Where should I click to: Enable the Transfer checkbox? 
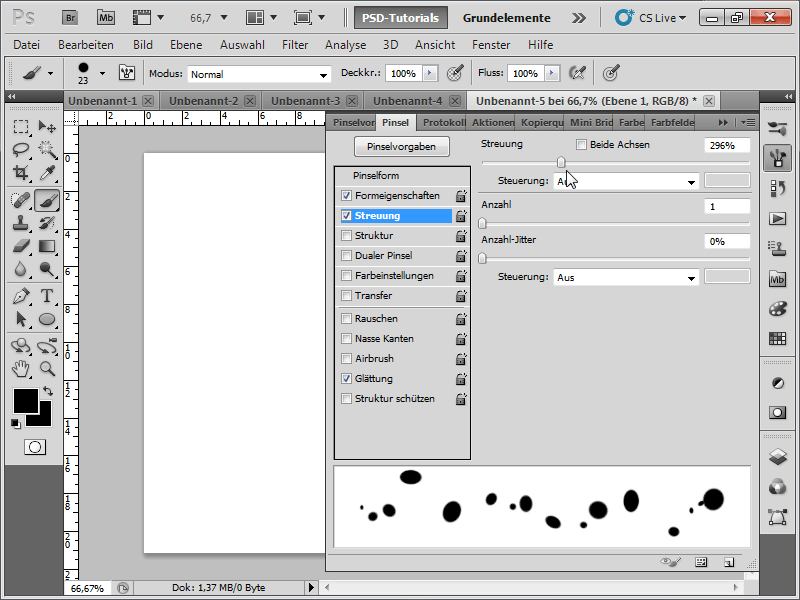coord(346,295)
